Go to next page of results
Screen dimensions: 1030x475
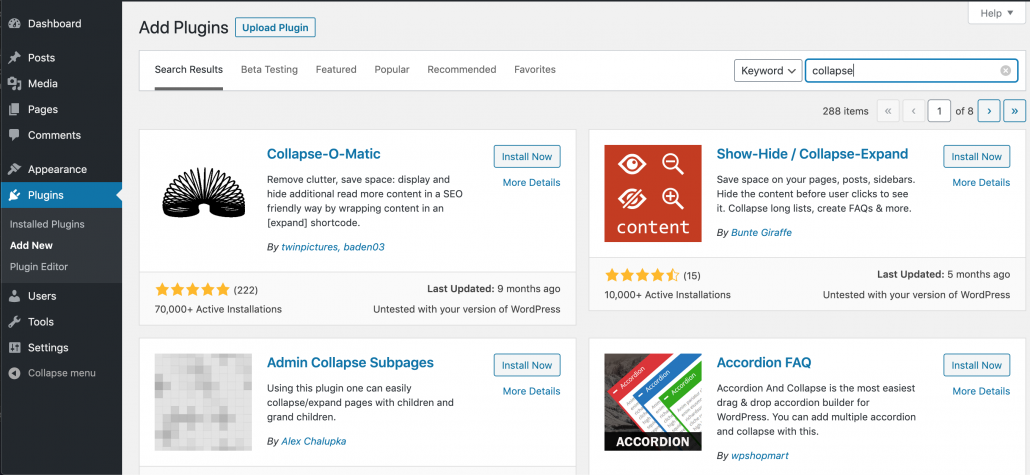(988, 111)
